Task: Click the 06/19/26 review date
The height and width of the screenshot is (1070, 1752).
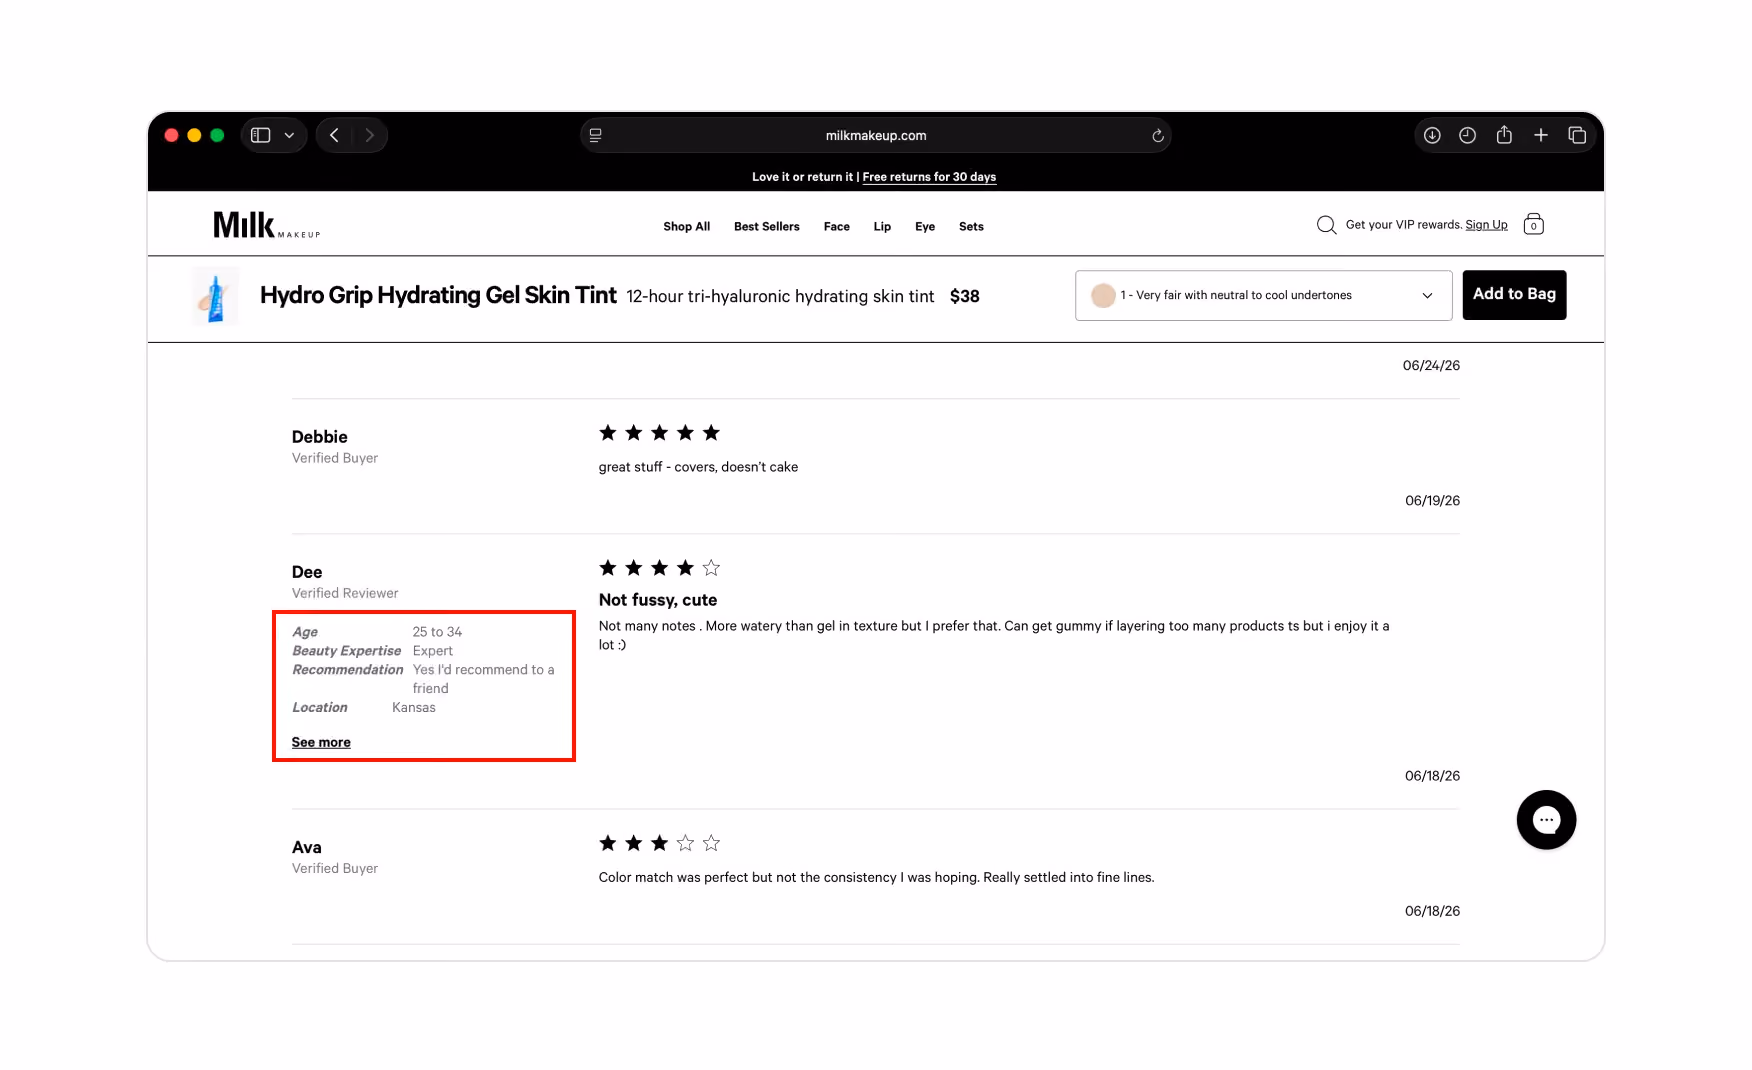Action: 1432,500
